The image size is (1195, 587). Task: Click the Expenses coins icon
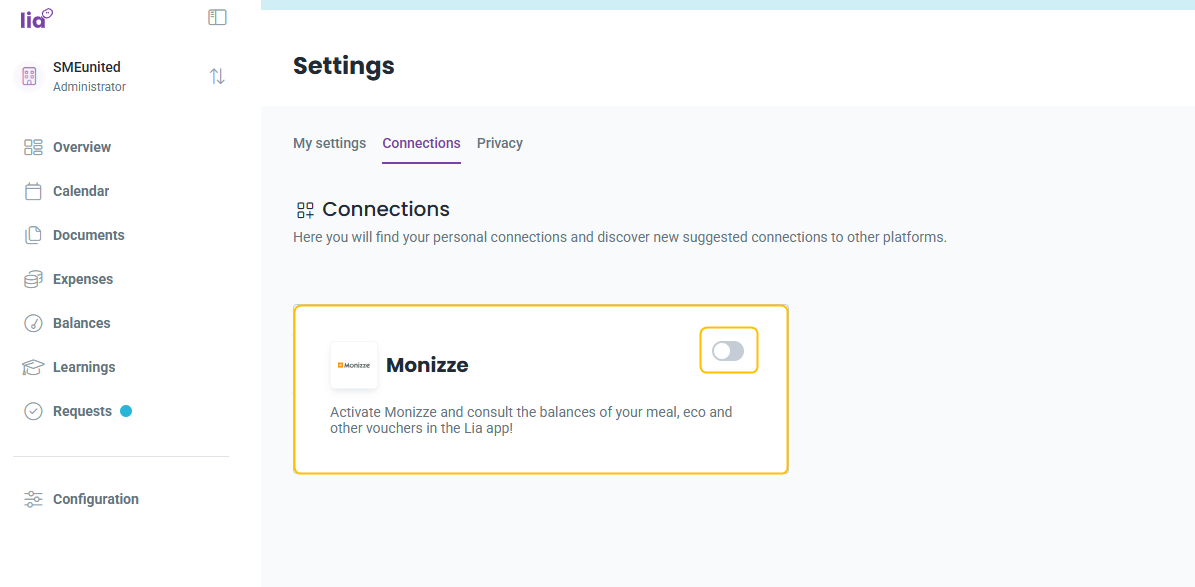[x=33, y=280]
